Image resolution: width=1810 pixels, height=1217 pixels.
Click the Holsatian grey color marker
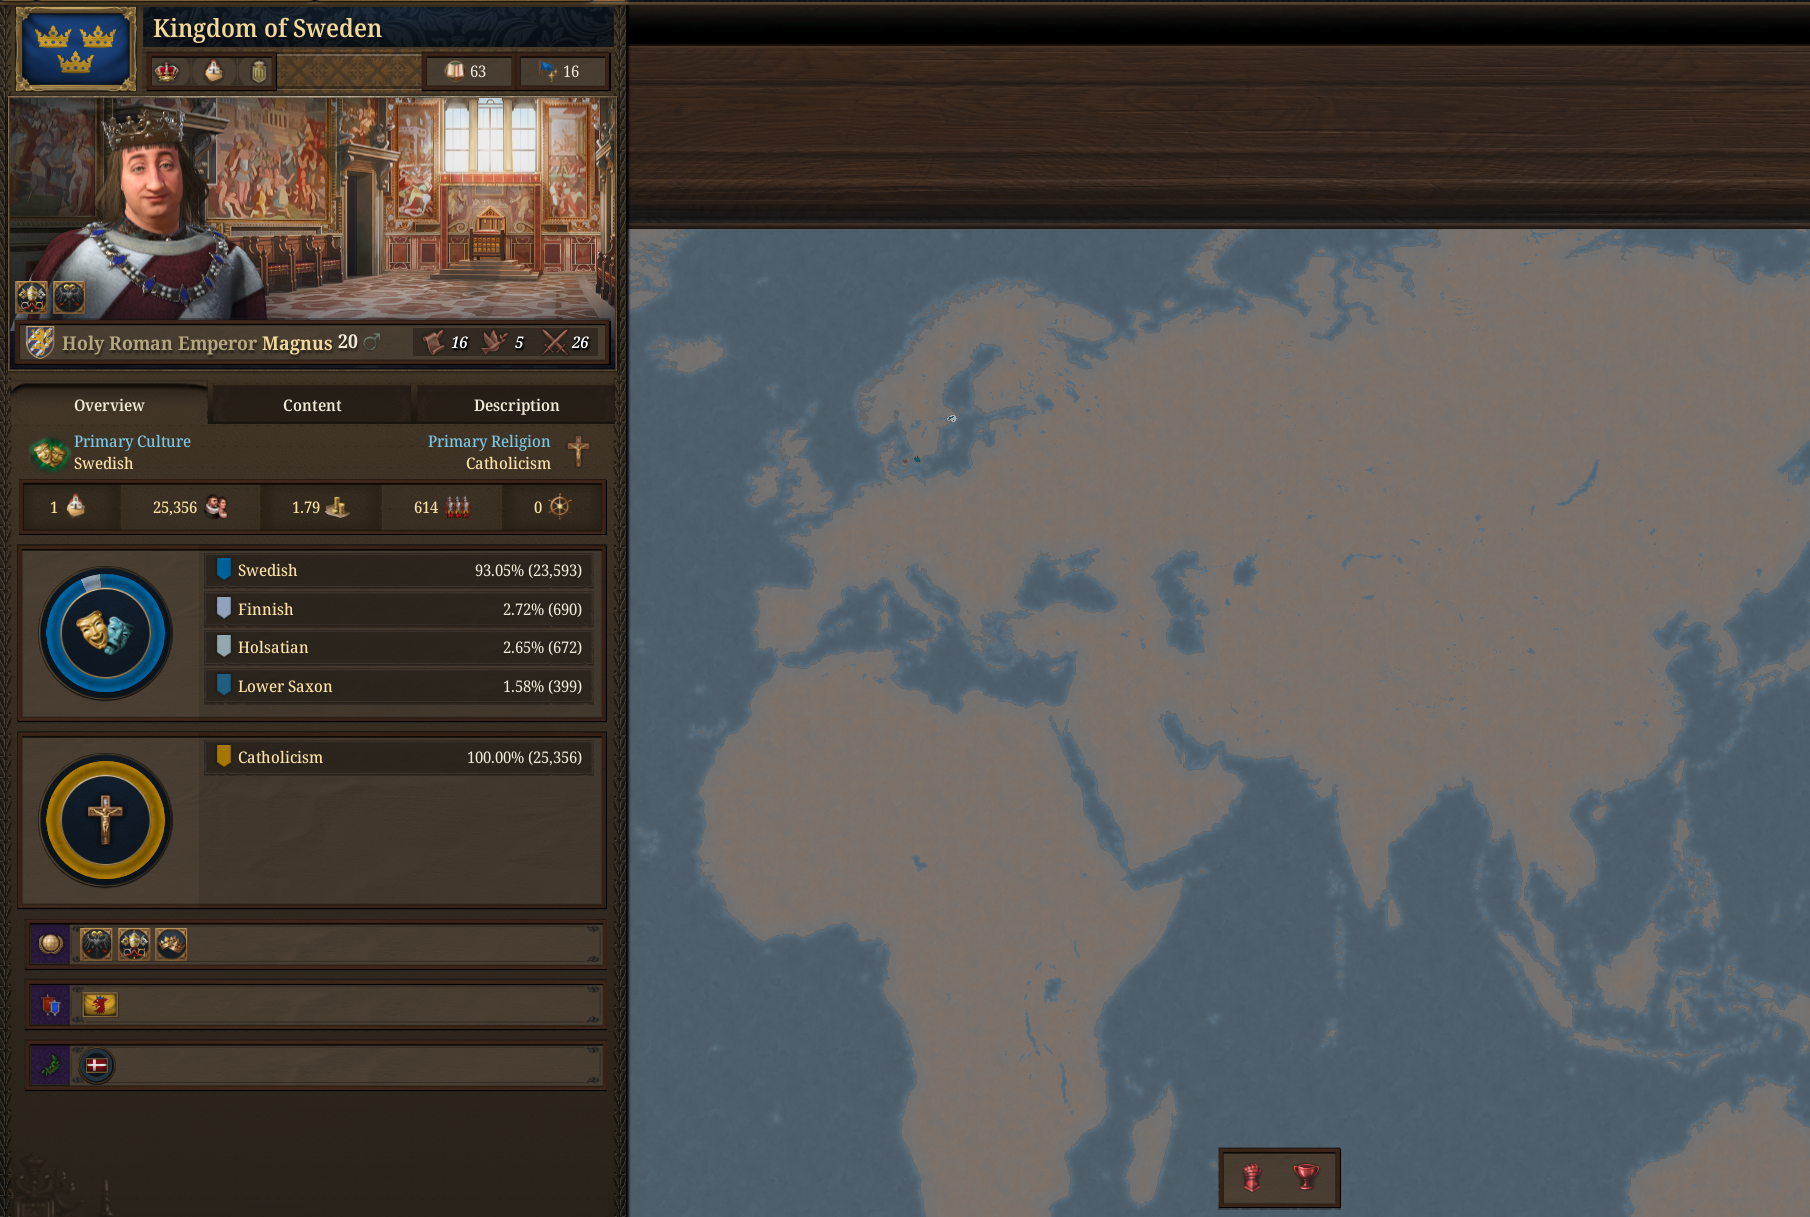pyautogui.click(x=224, y=646)
